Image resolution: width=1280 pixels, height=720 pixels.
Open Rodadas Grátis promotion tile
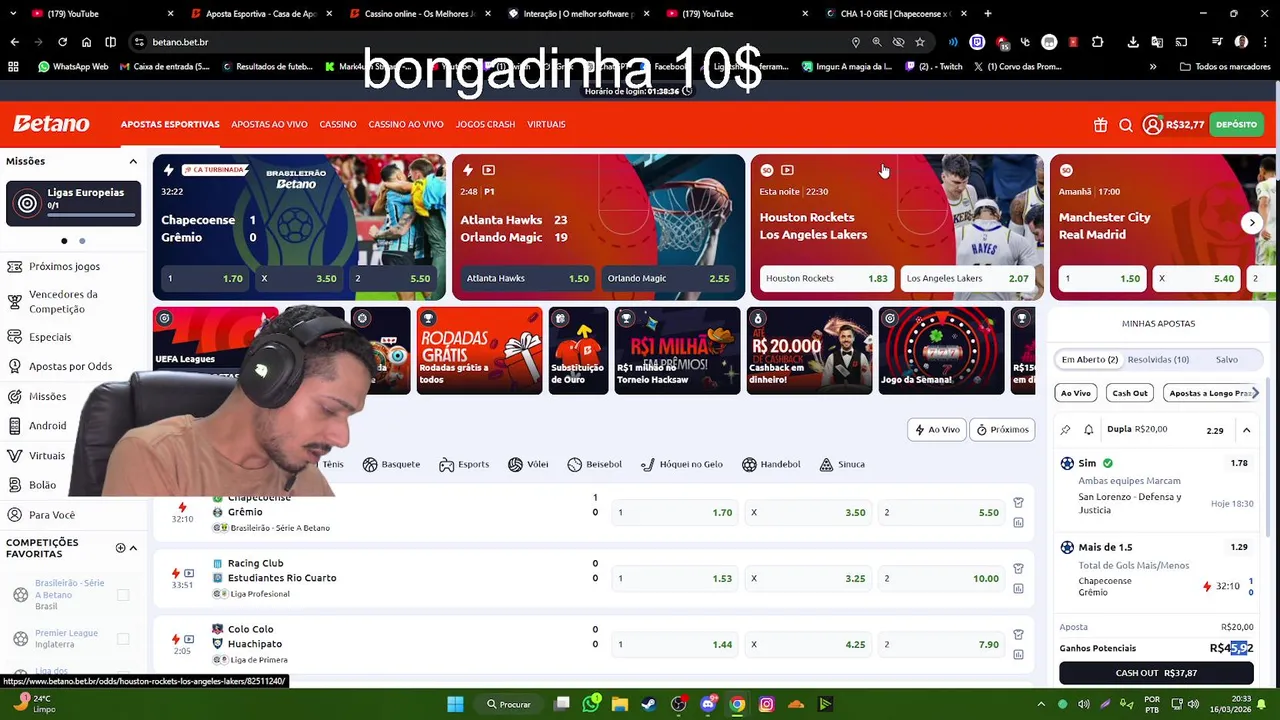point(478,350)
